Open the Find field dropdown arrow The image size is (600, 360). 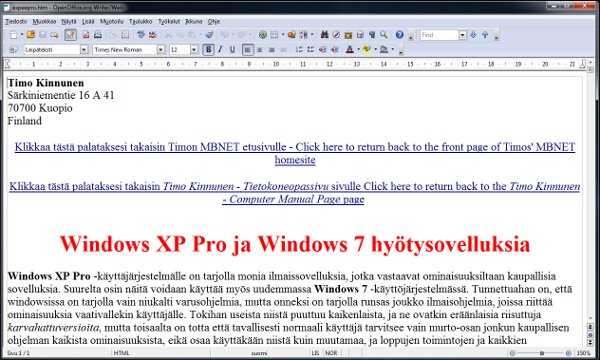463,35
